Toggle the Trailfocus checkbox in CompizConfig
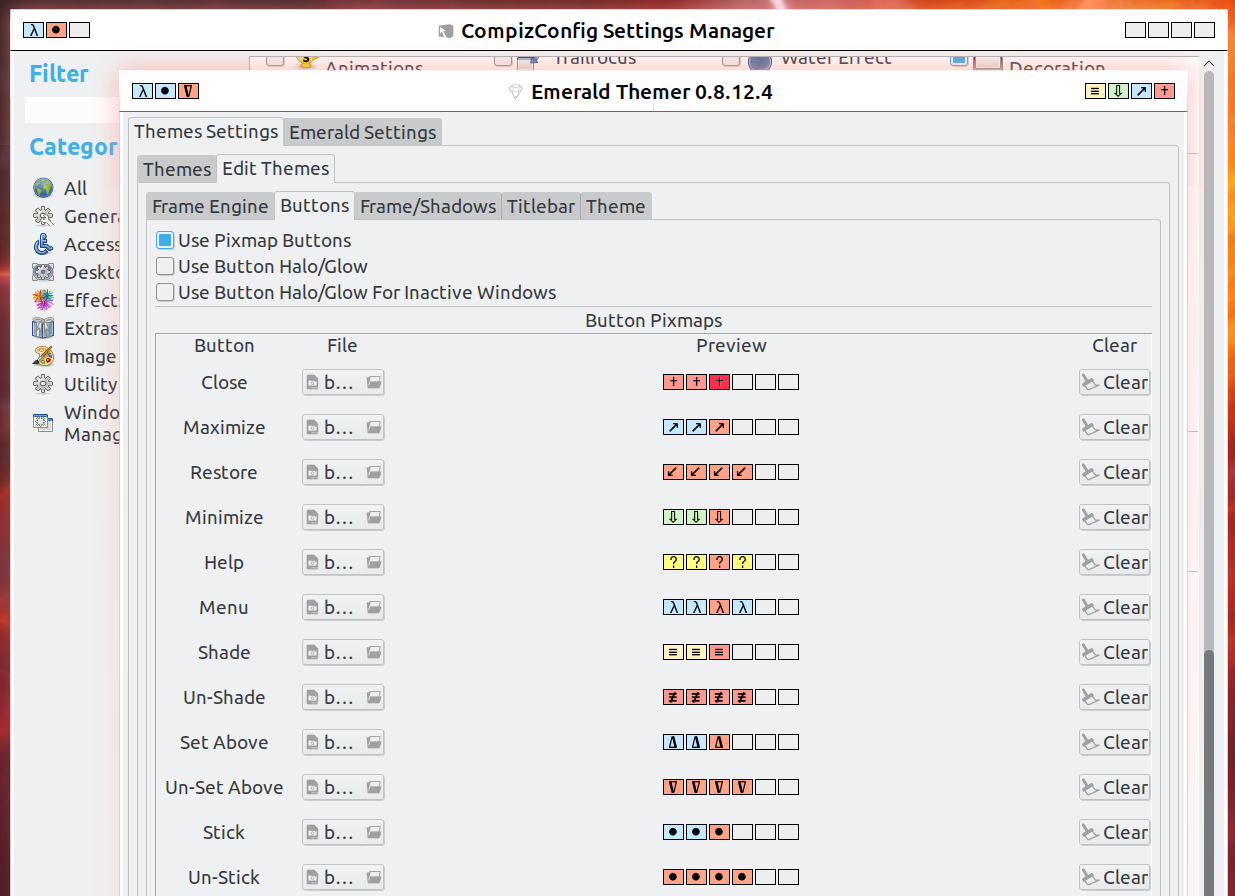The image size is (1235, 896). pos(503,60)
